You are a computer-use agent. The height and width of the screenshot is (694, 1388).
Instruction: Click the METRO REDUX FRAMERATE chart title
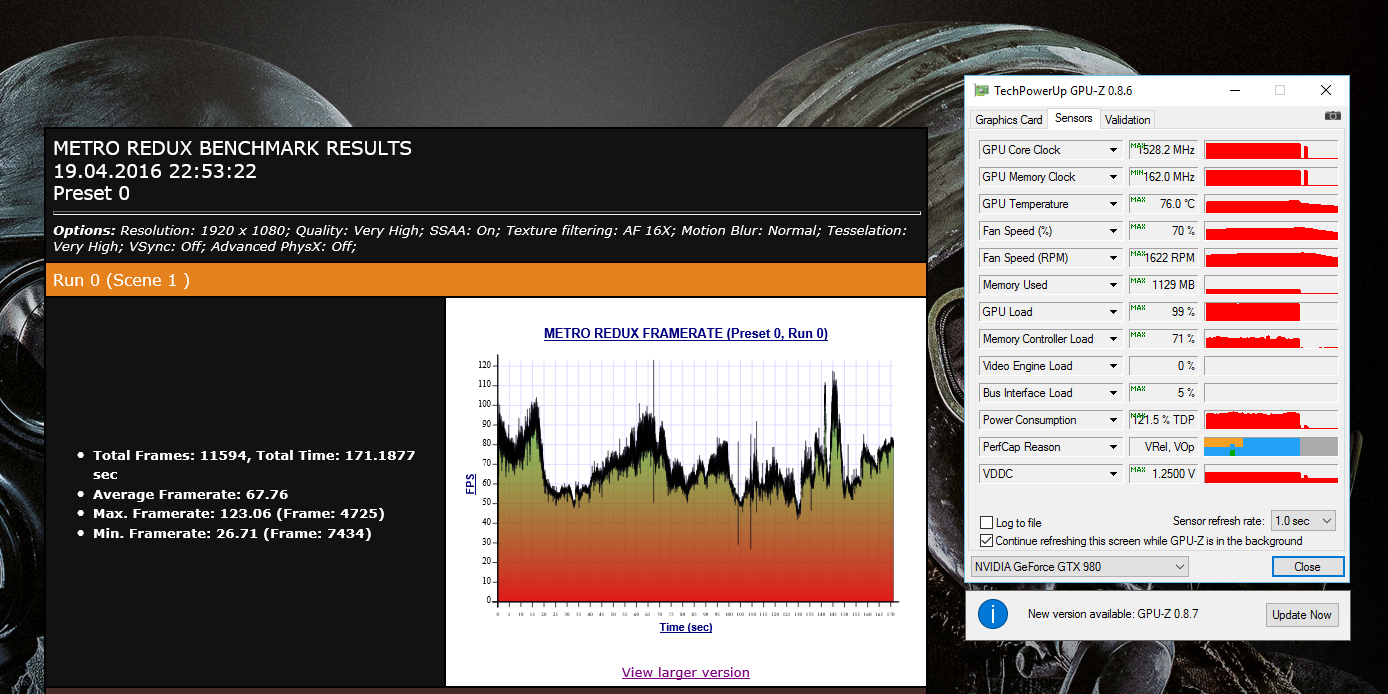tap(686, 333)
